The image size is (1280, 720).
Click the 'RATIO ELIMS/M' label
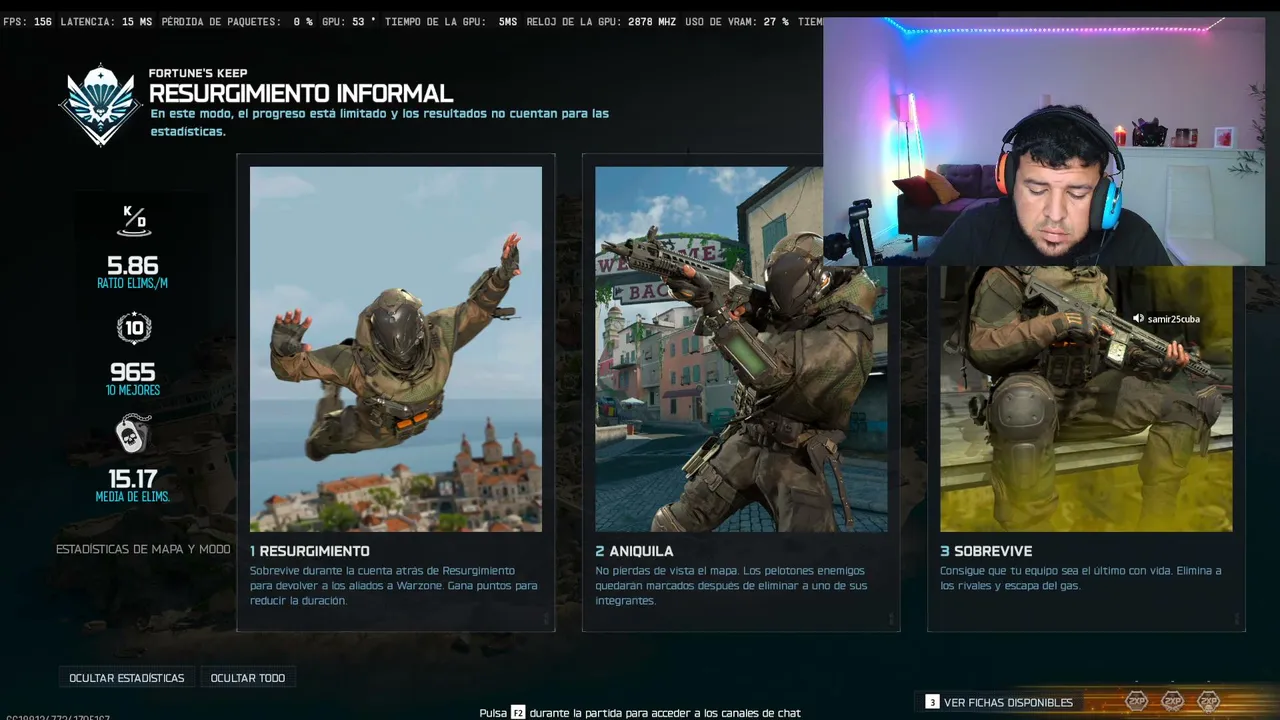click(133, 283)
